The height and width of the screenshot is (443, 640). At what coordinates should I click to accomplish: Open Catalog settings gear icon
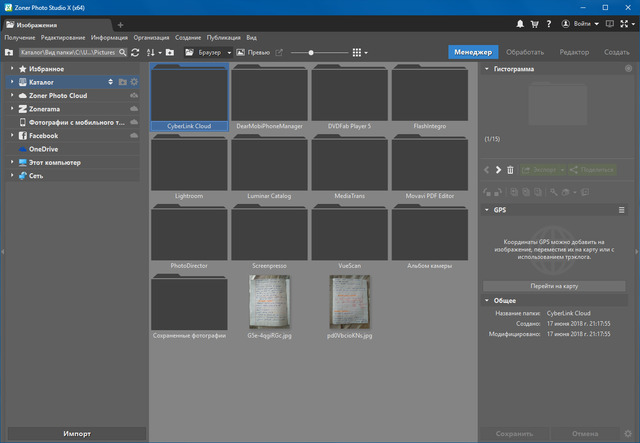[135, 82]
